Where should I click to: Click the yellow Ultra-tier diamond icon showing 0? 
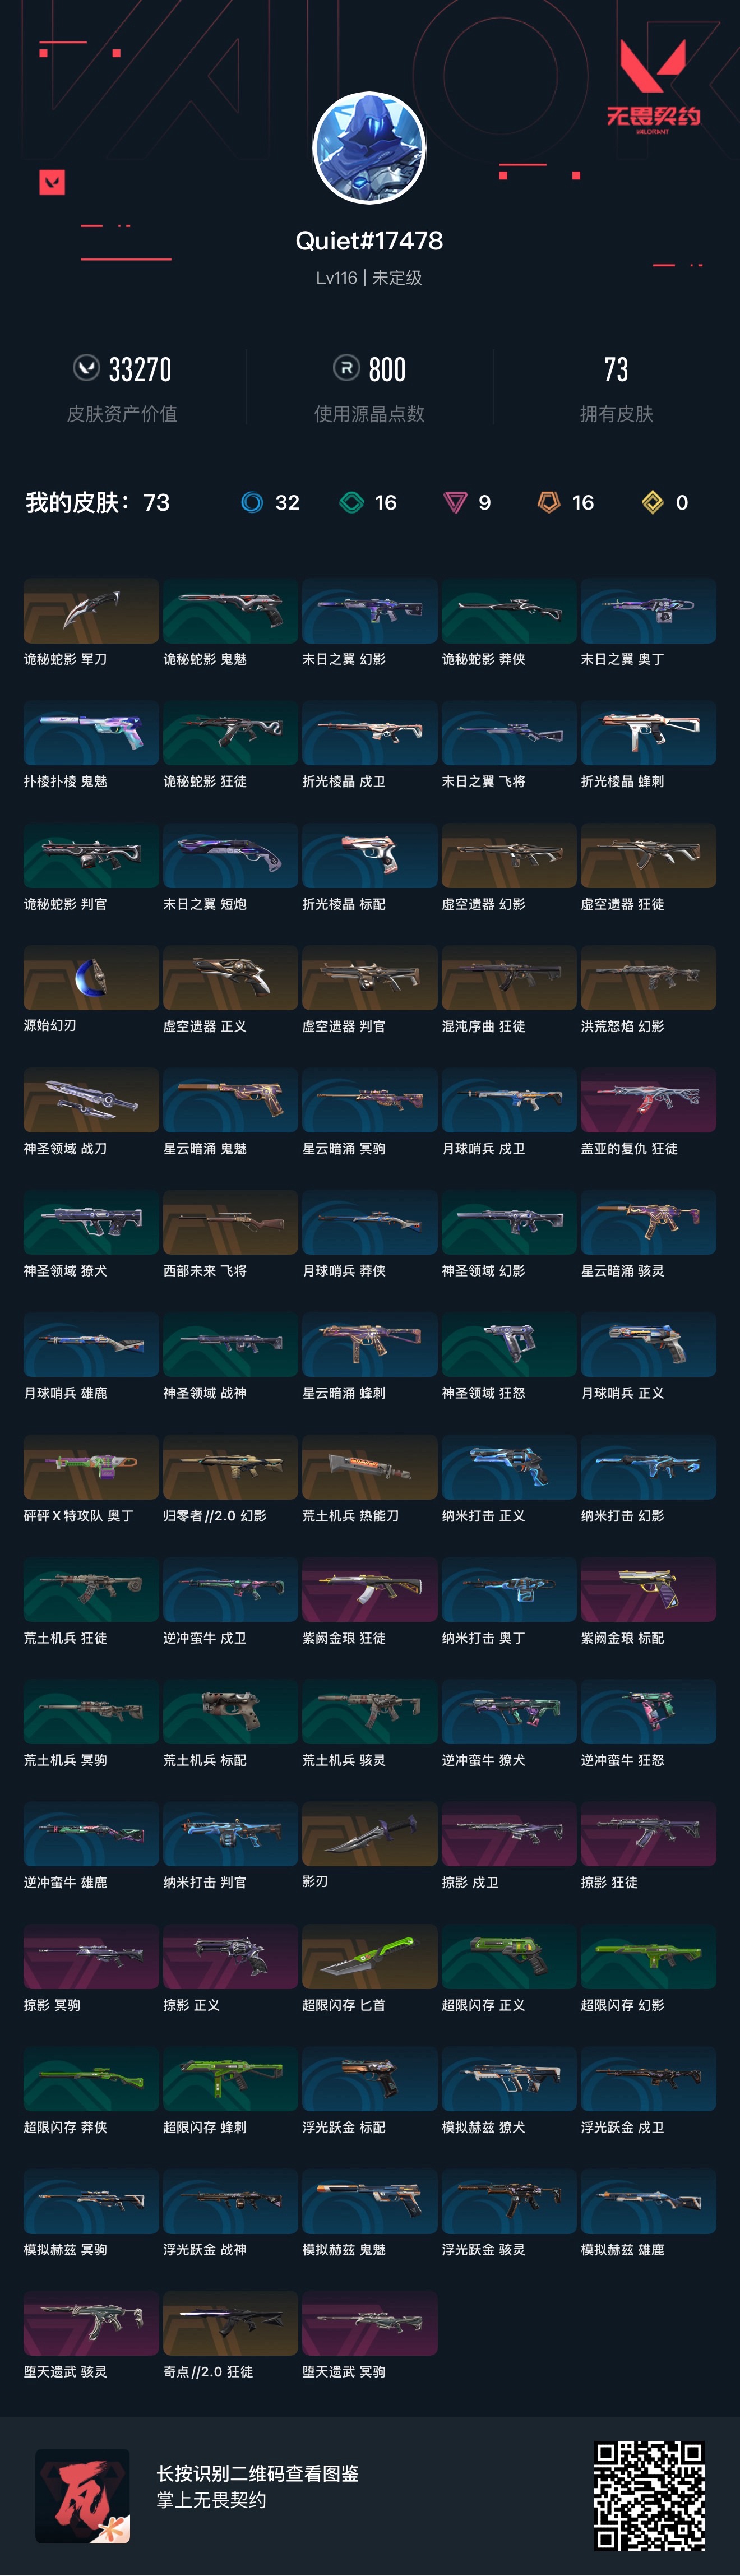(652, 502)
